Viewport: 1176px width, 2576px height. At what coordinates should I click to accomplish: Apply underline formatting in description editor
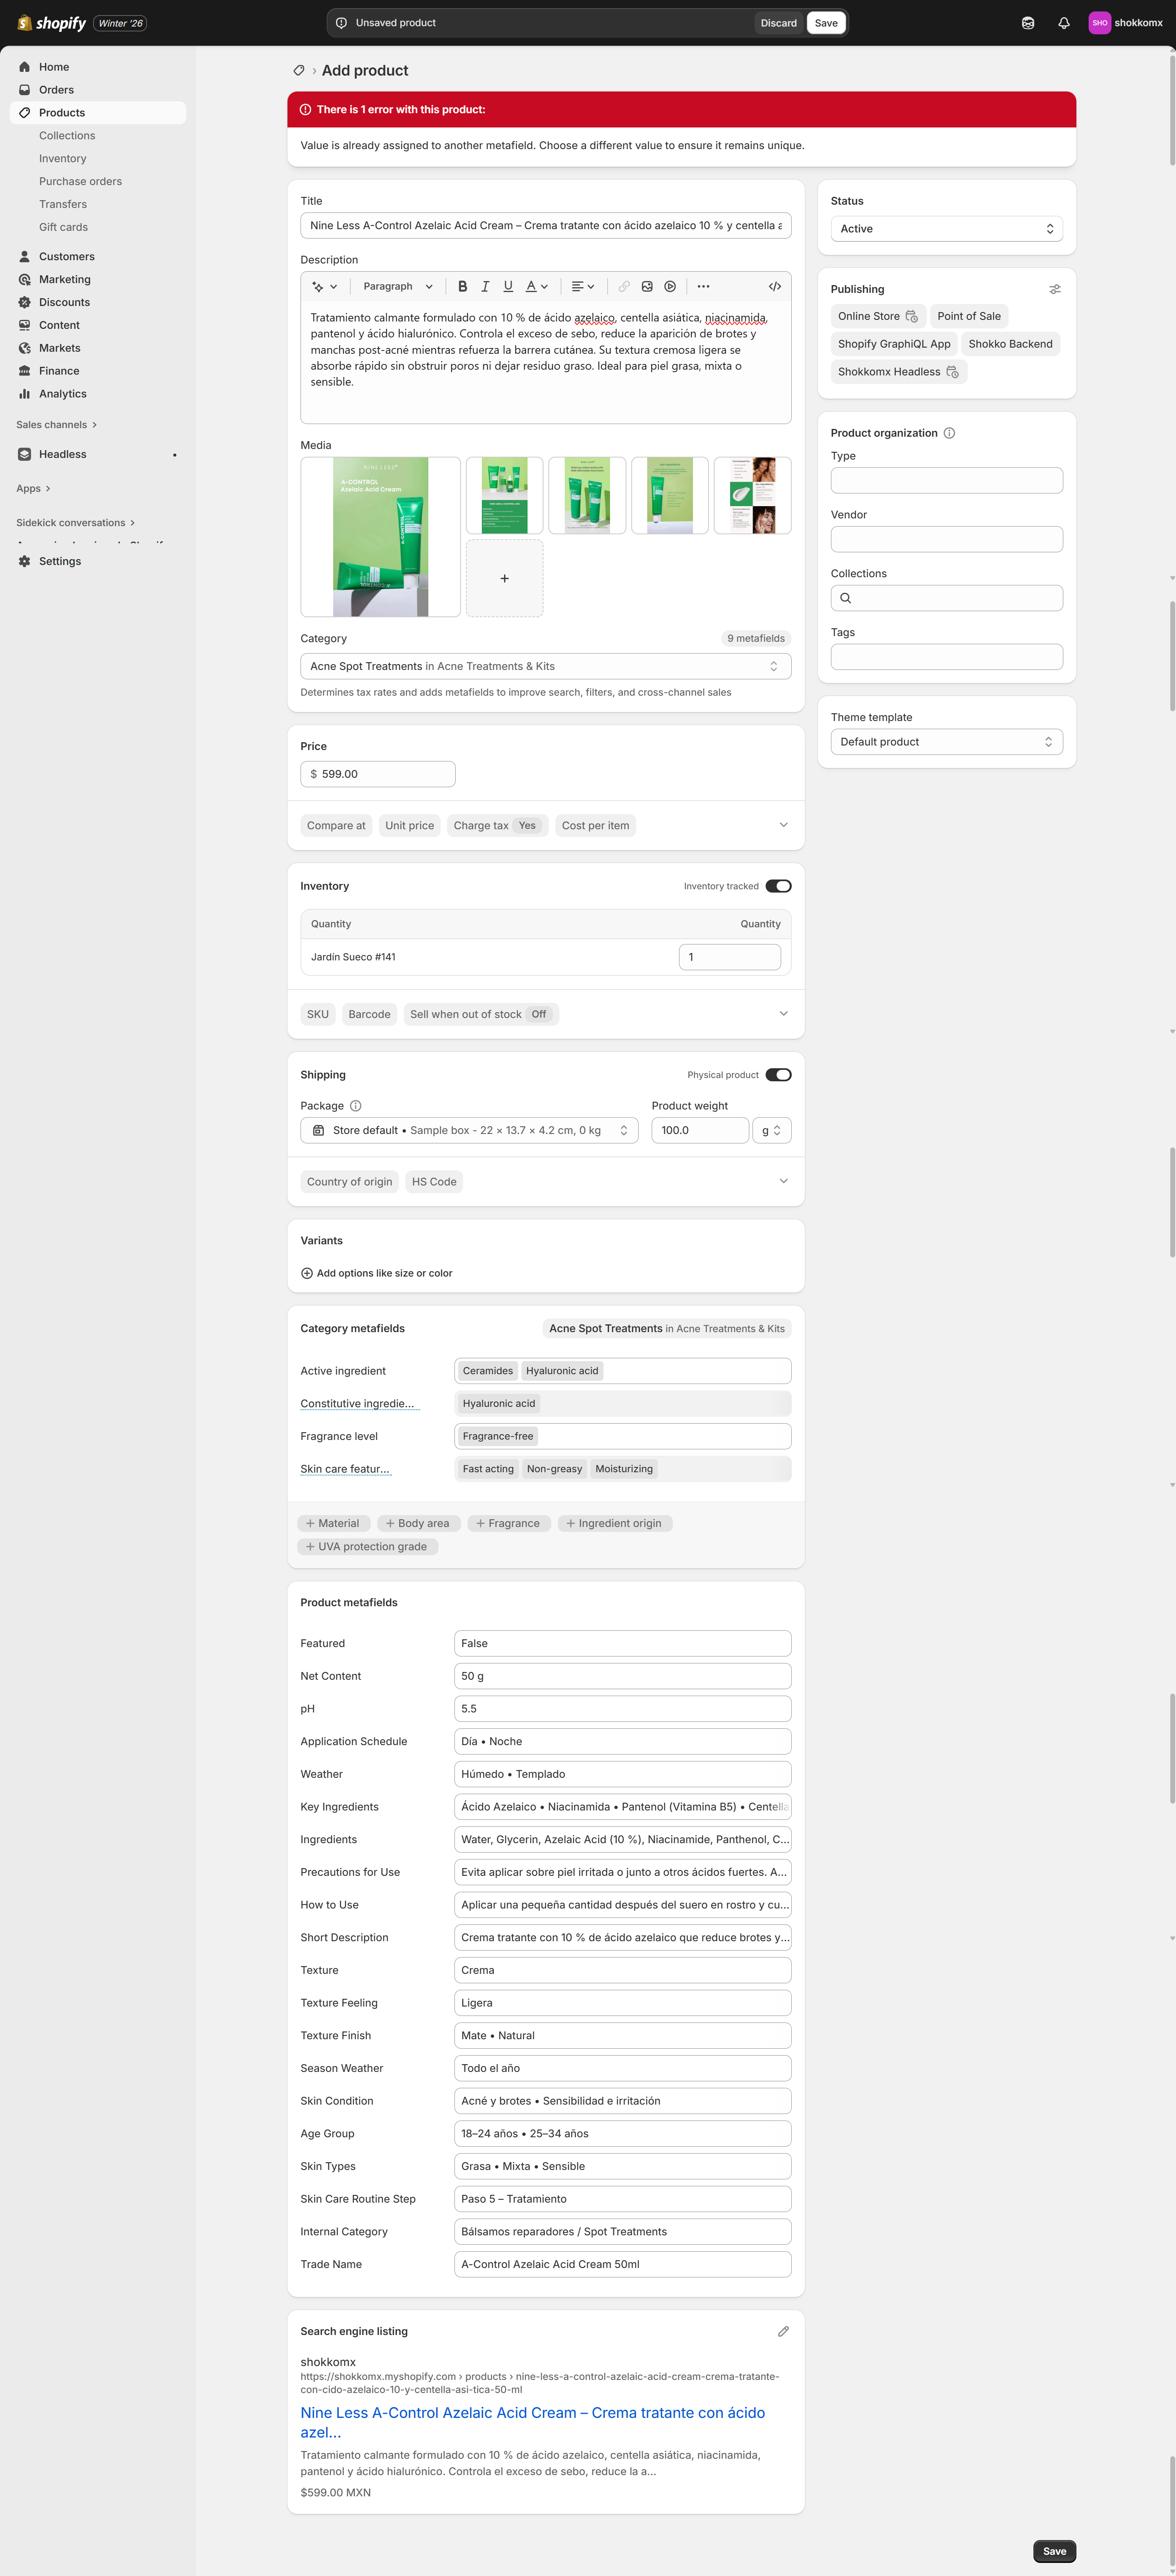coord(508,287)
